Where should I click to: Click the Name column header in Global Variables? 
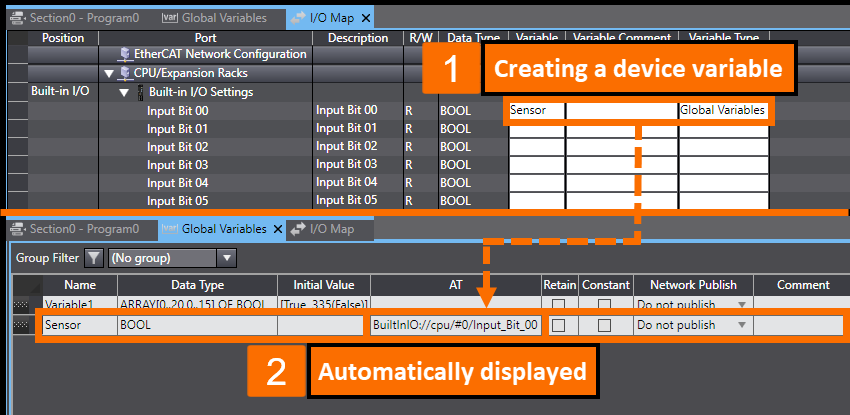pyautogui.click(x=80, y=285)
